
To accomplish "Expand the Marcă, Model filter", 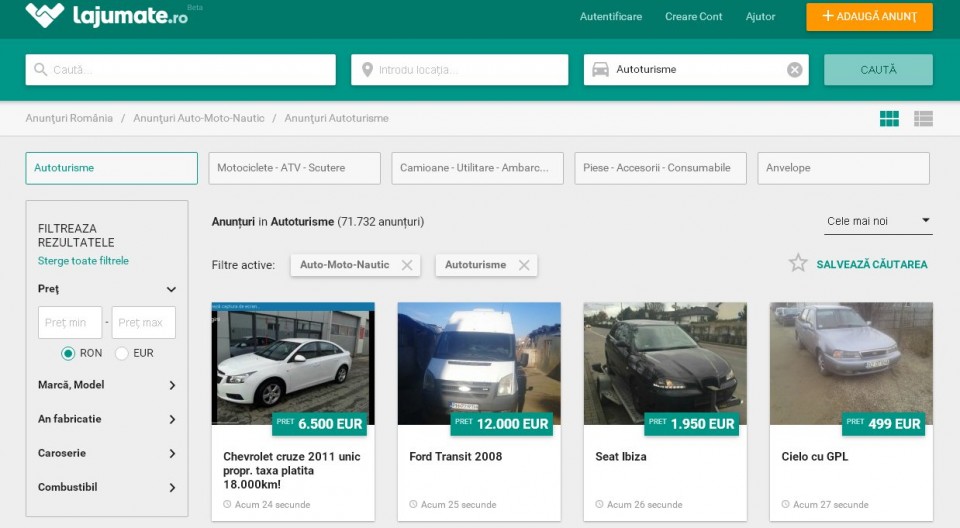I will [x=171, y=385].
